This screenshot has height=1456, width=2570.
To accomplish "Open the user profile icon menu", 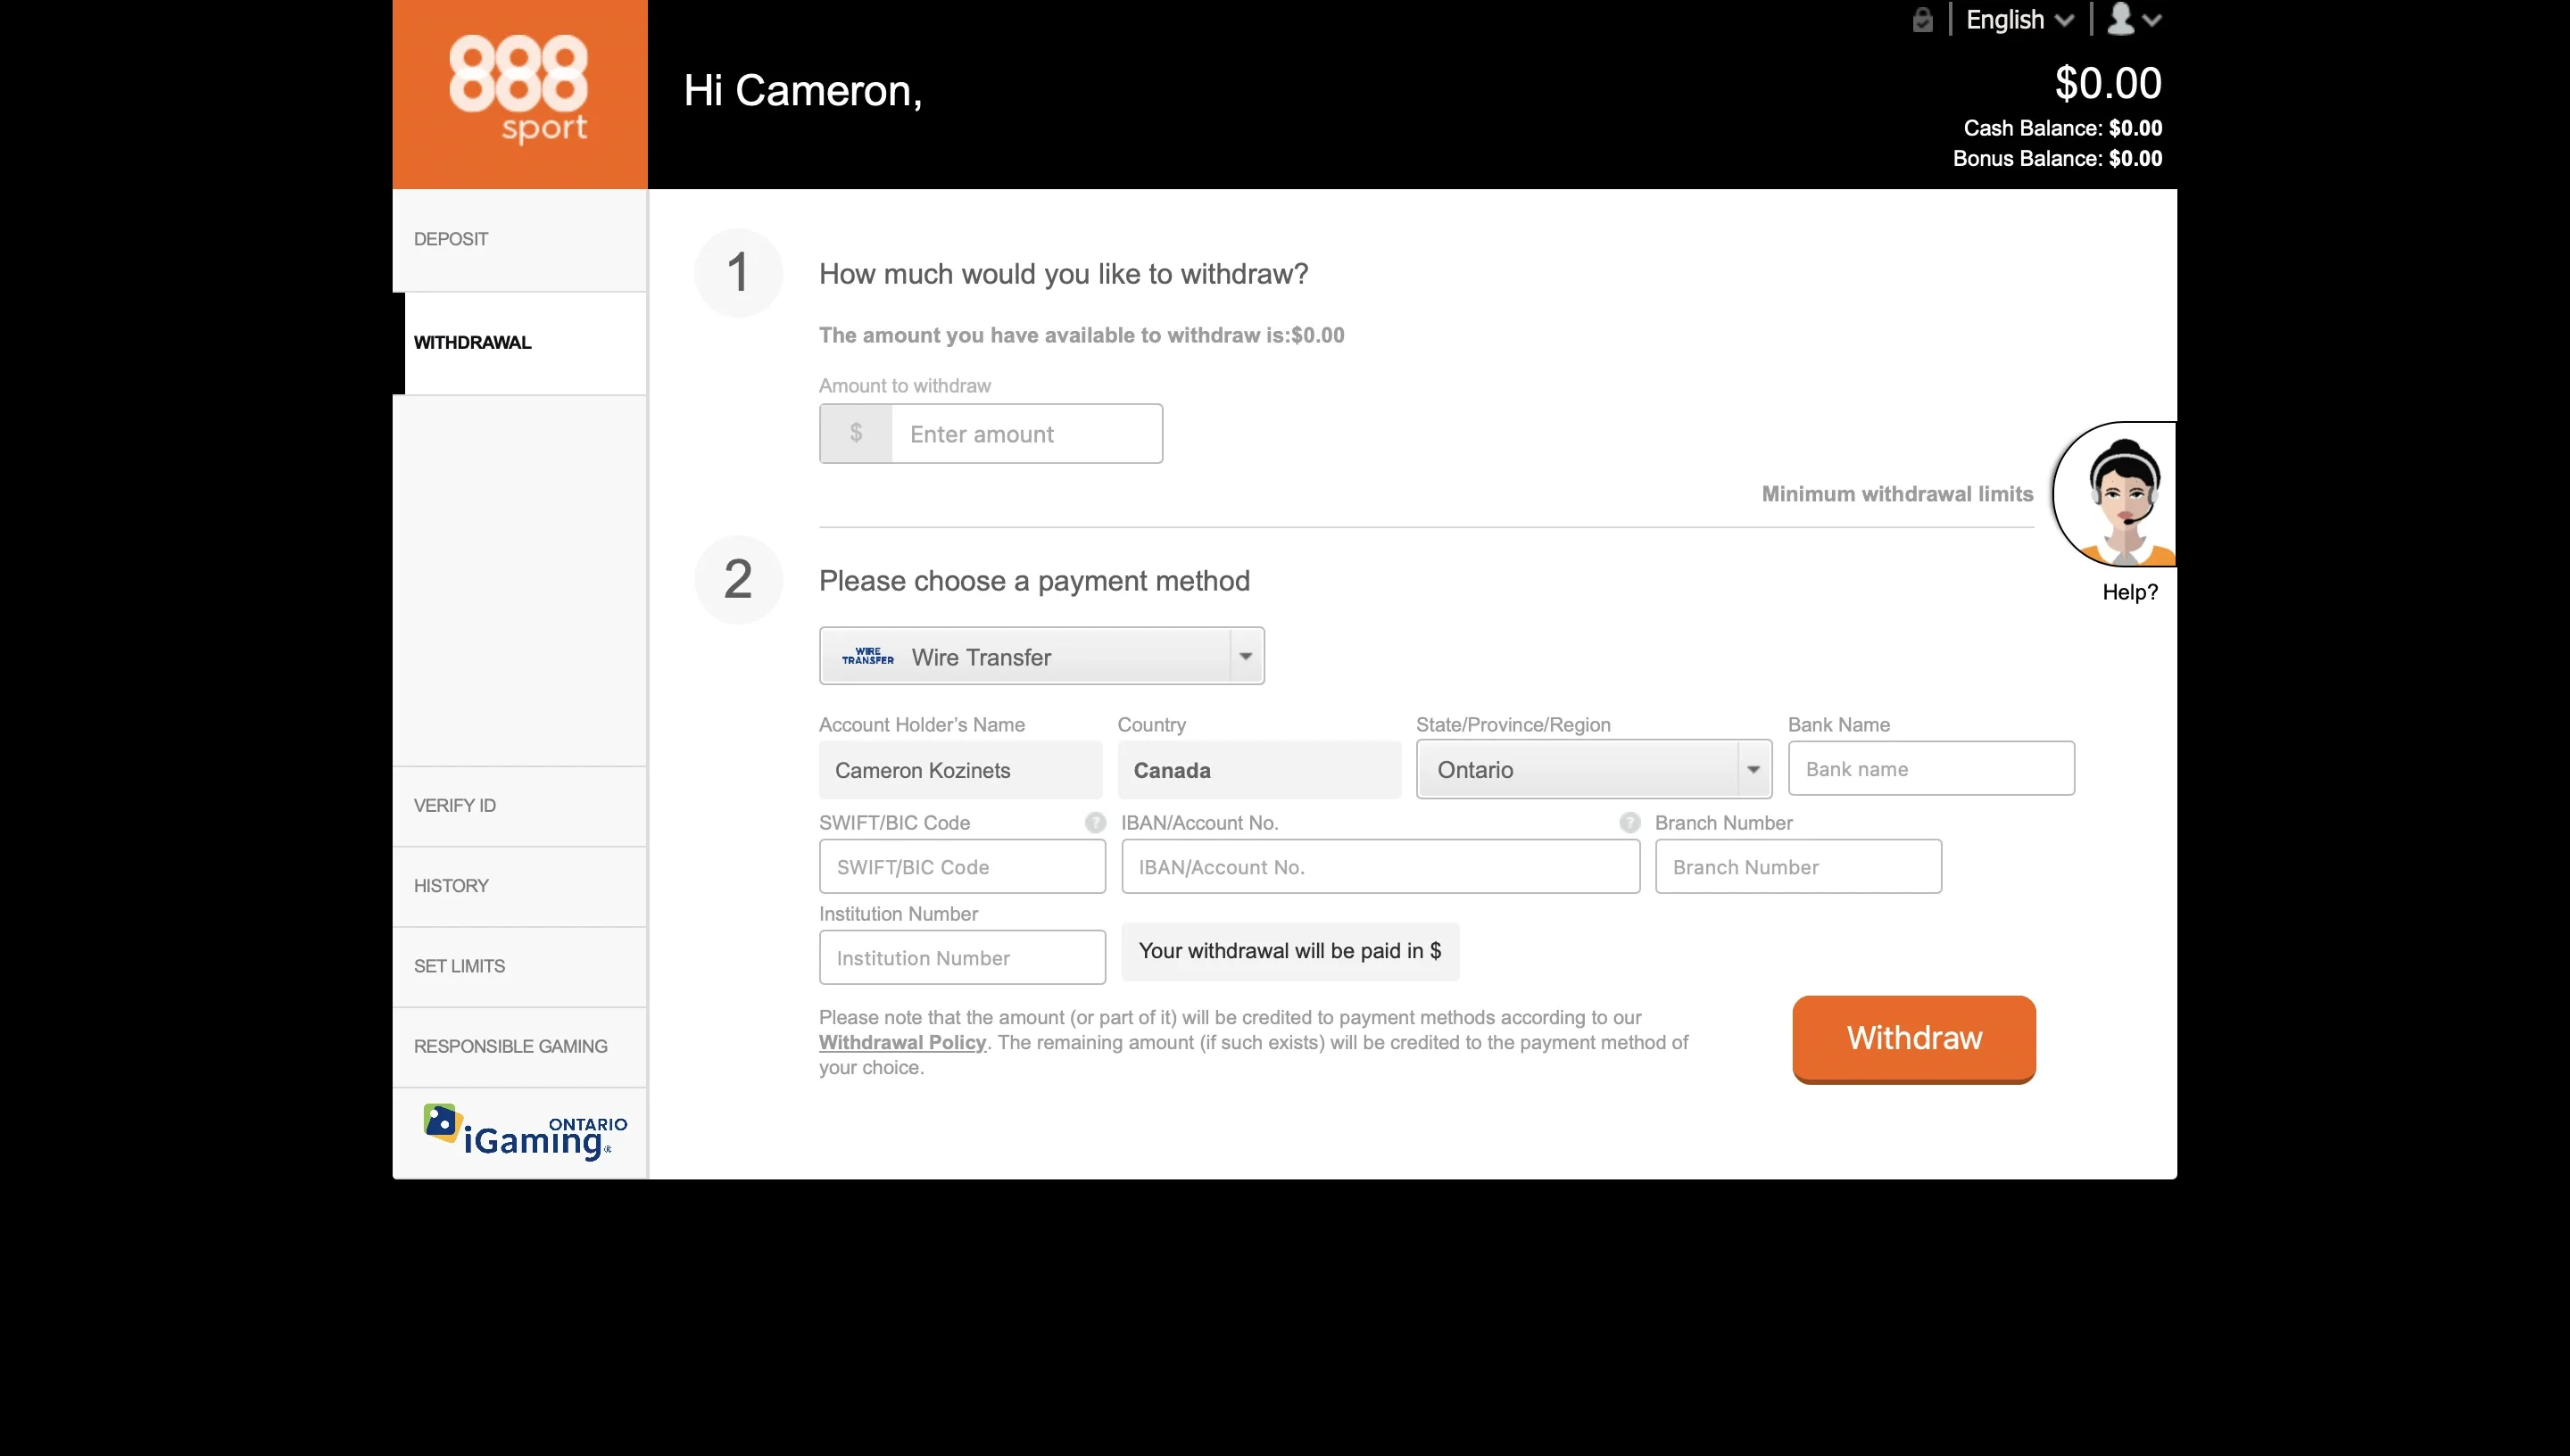I will tap(2133, 20).
